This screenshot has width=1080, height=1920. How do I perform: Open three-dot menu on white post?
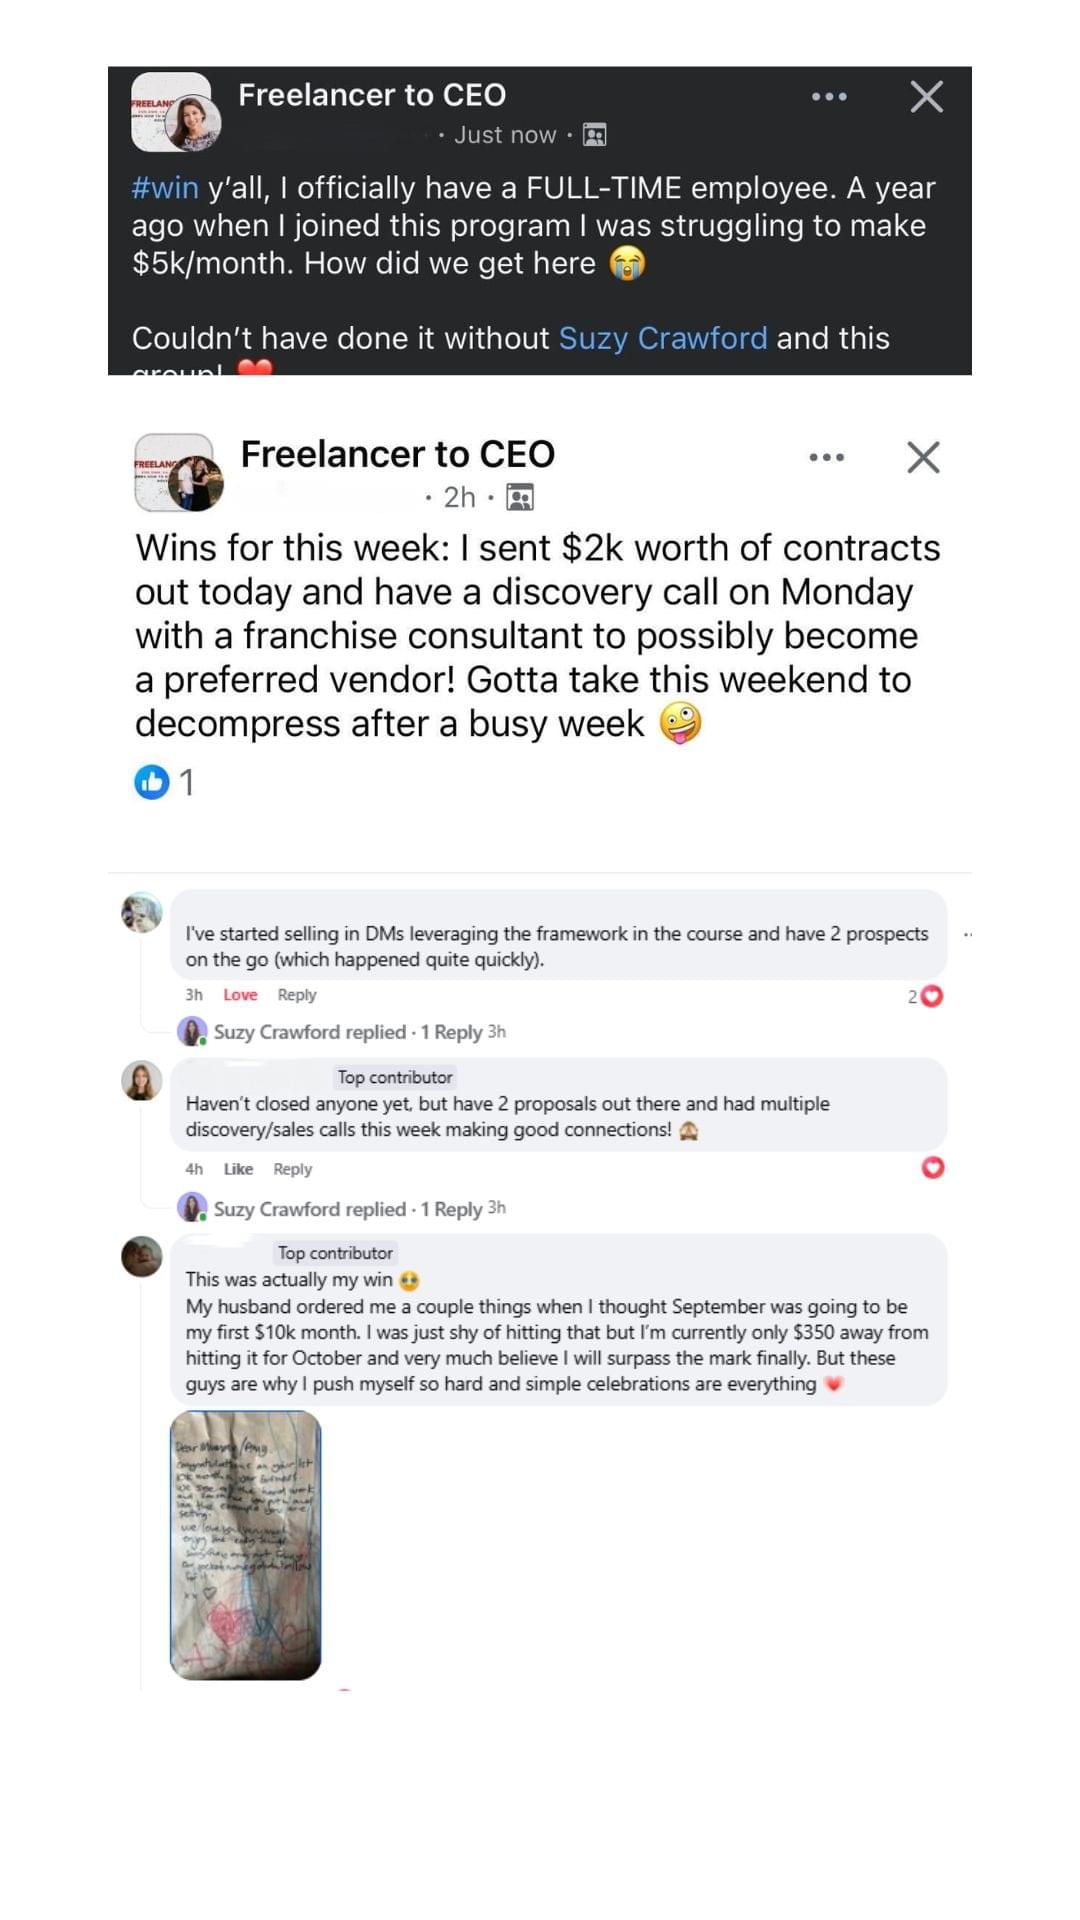point(826,457)
